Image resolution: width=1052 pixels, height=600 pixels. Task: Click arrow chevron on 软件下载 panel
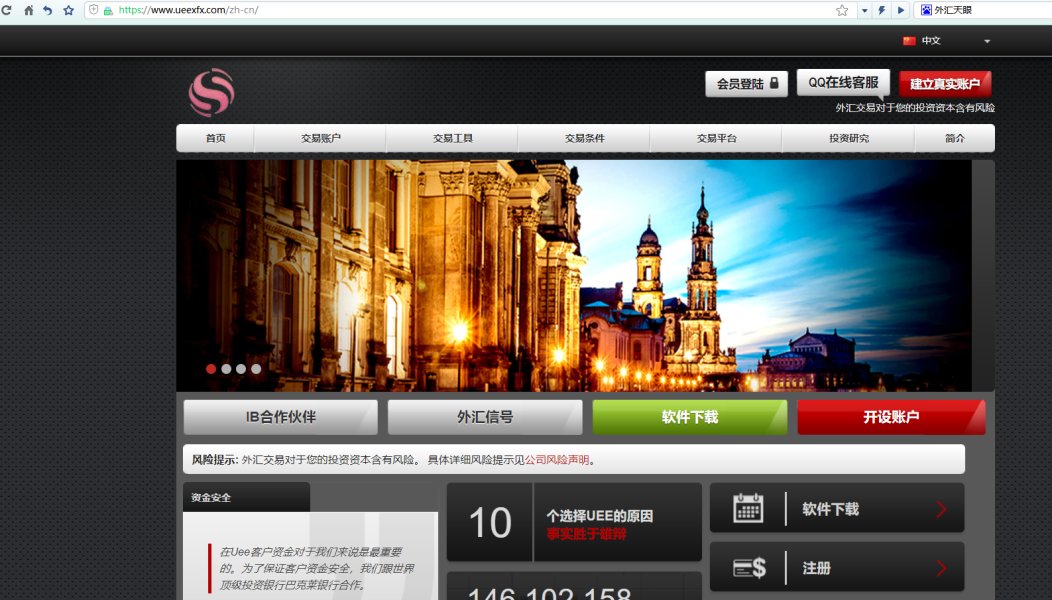pos(941,509)
